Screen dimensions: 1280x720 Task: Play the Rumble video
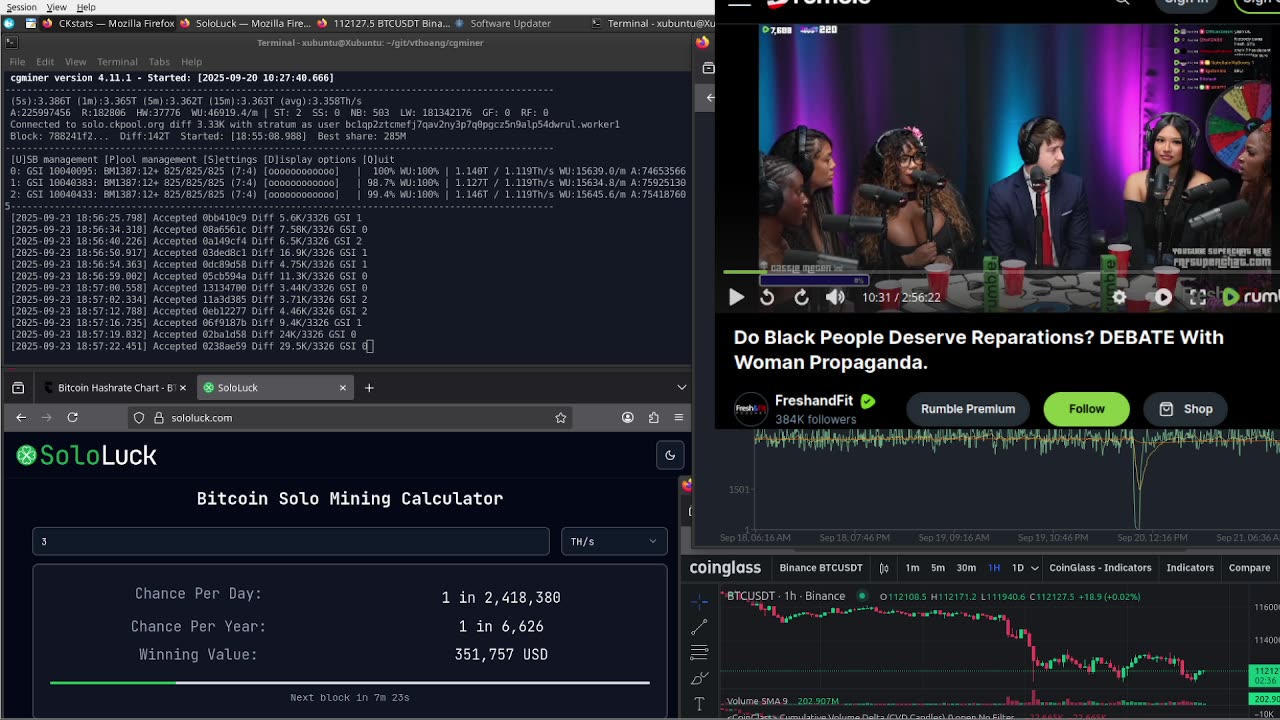pyautogui.click(x=736, y=297)
